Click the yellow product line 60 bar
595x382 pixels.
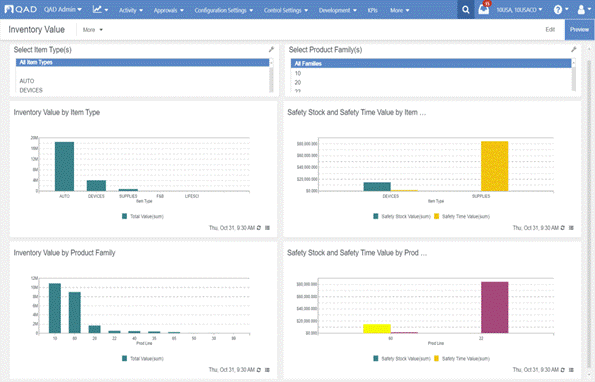click(x=377, y=329)
